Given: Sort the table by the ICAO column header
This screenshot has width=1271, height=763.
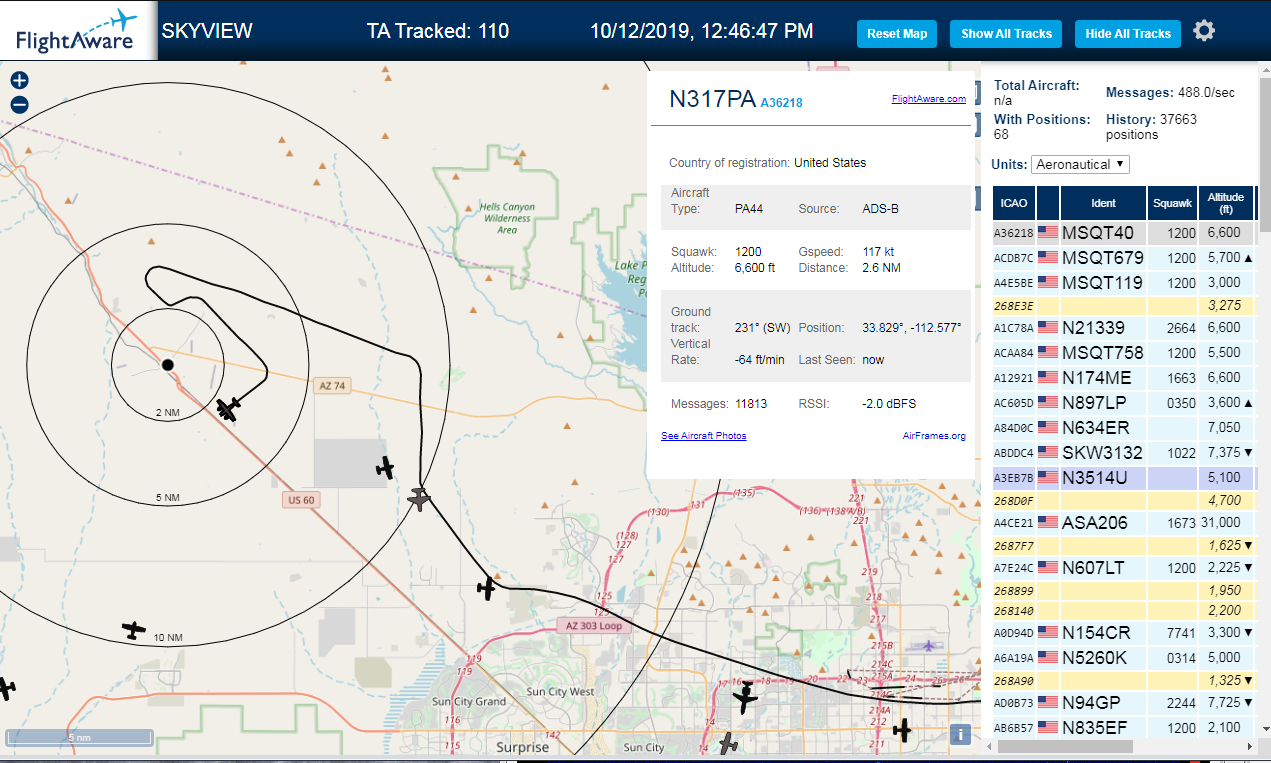Looking at the screenshot, I should [x=1014, y=203].
